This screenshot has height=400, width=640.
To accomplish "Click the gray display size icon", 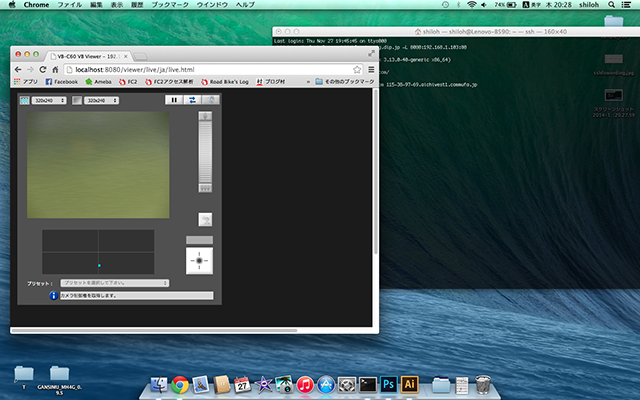I will pyautogui.click(x=77, y=100).
